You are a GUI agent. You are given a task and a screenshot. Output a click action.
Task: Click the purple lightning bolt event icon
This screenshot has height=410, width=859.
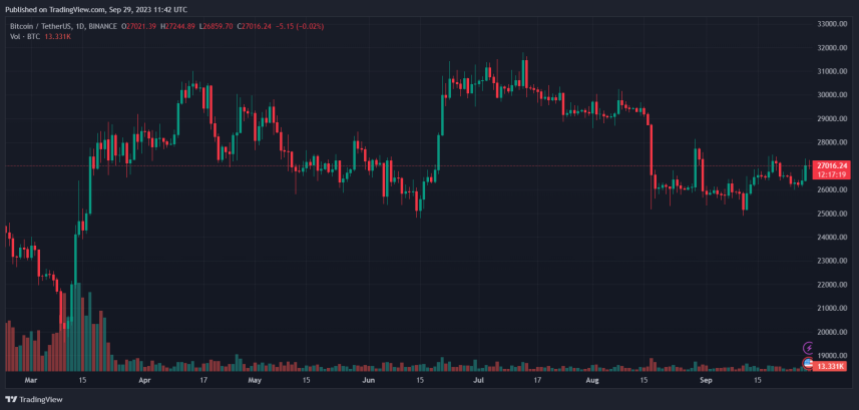[808, 348]
